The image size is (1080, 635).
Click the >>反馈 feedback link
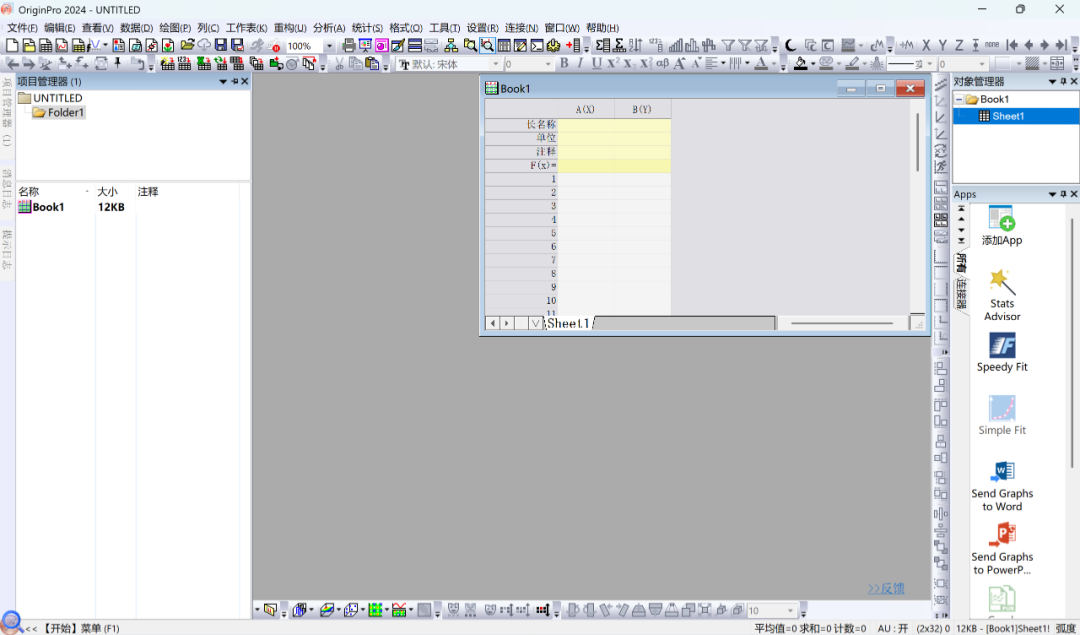(886, 588)
